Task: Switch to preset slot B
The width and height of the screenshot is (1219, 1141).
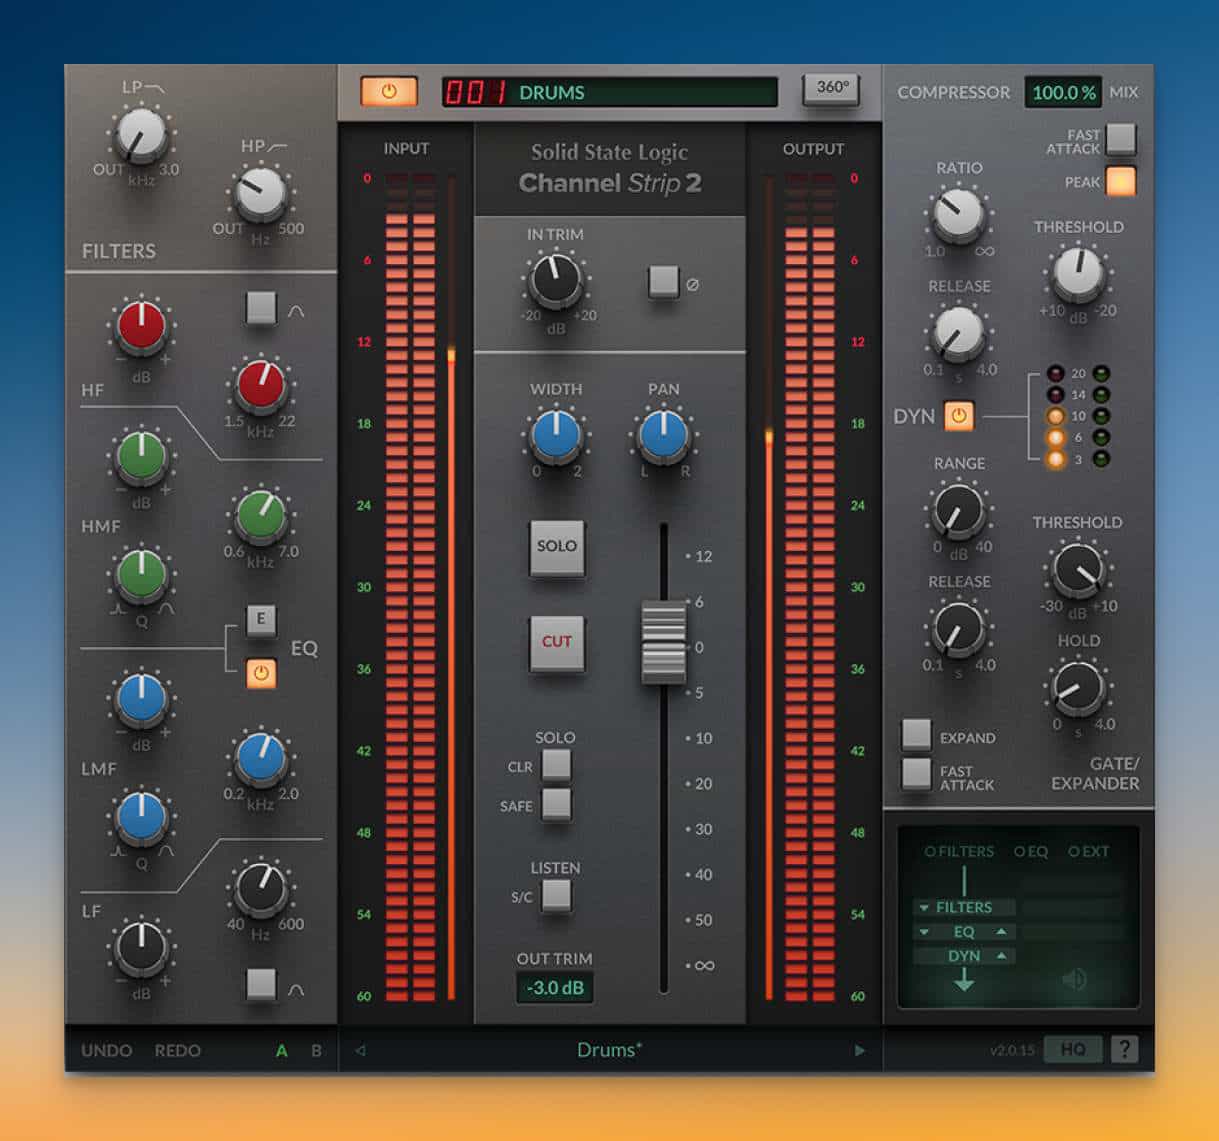Action: coord(317,1050)
